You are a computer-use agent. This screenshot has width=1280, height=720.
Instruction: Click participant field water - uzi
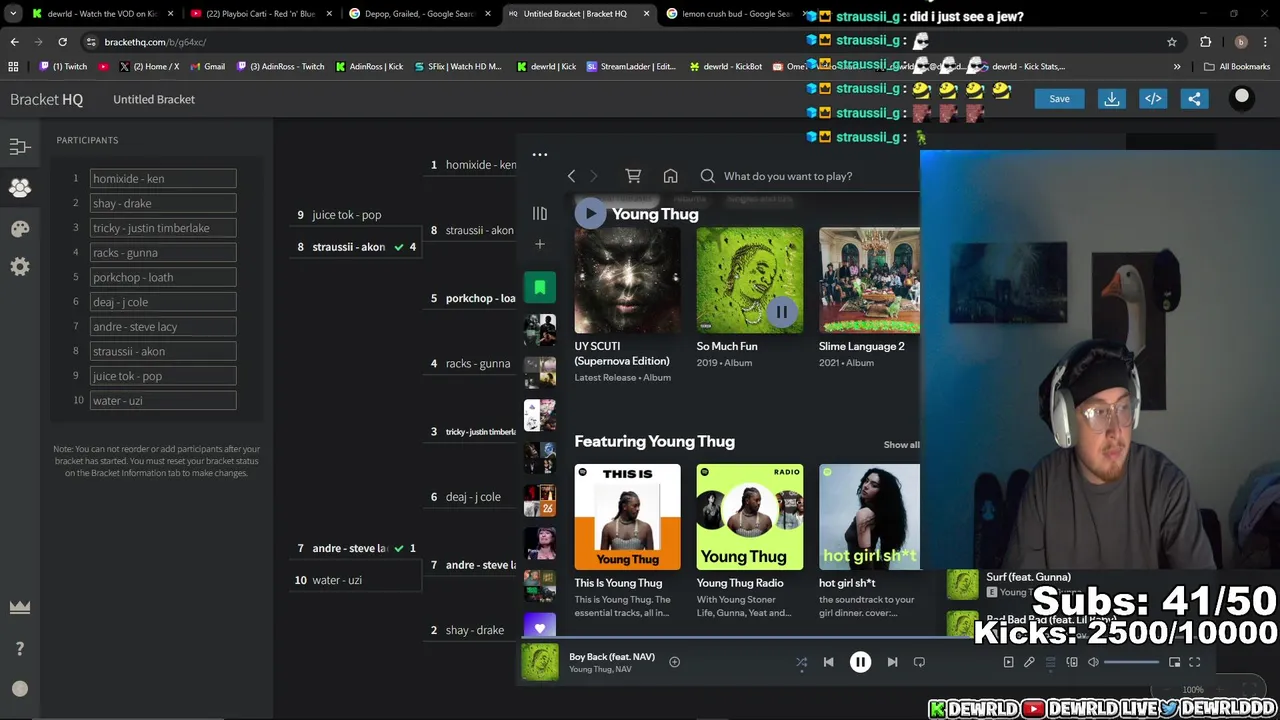click(163, 400)
